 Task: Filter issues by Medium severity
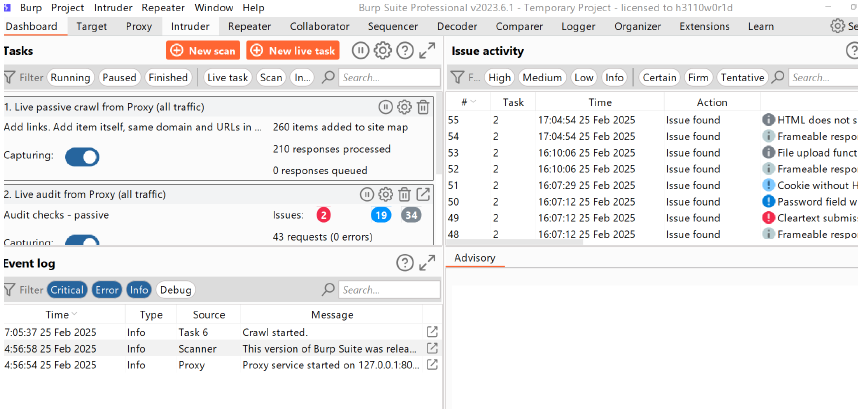click(542, 78)
